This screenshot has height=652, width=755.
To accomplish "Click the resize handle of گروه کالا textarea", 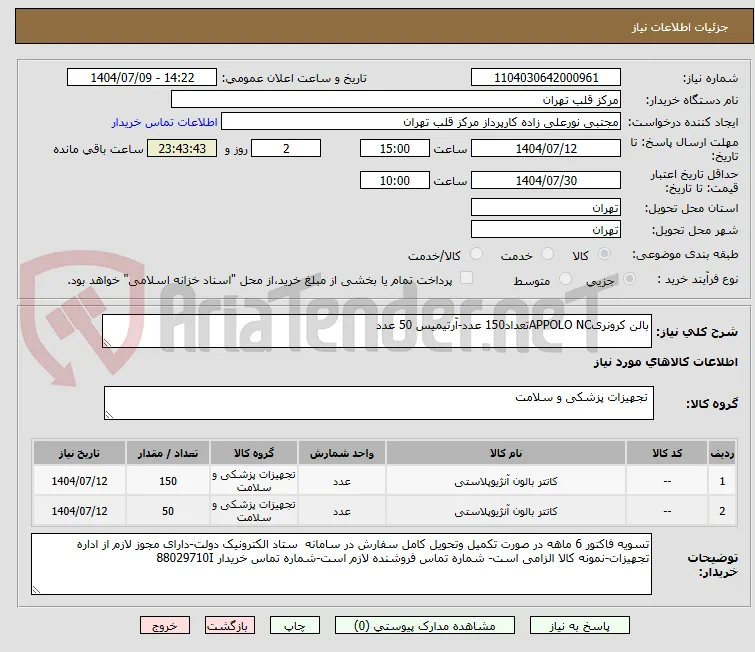I will [x=109, y=415].
